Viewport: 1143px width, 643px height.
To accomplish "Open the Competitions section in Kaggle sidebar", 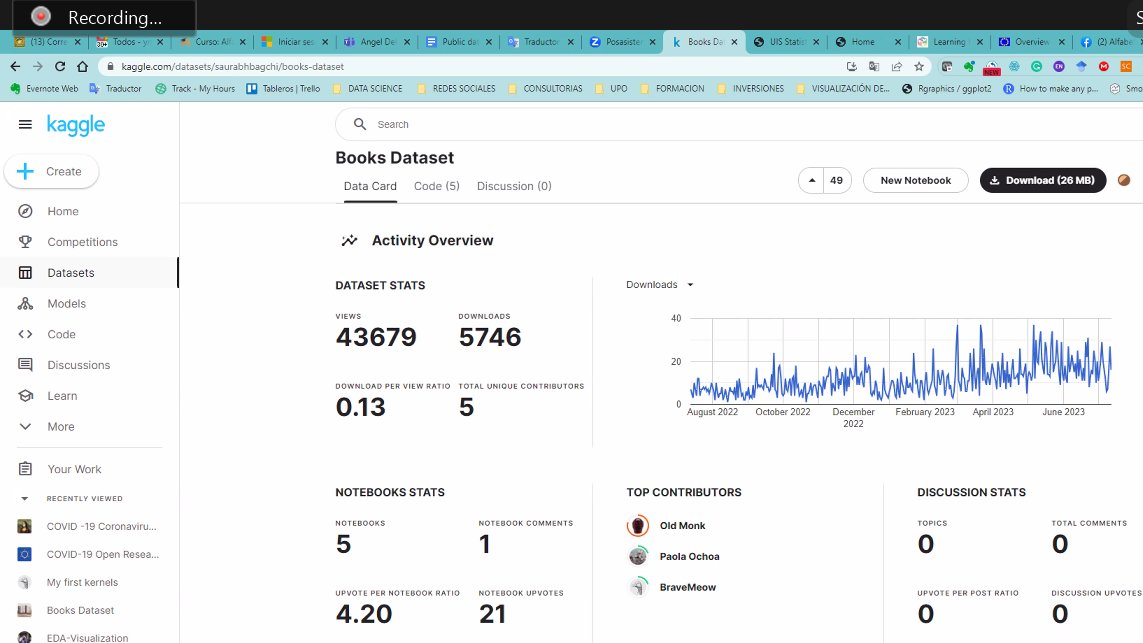I will pos(83,241).
